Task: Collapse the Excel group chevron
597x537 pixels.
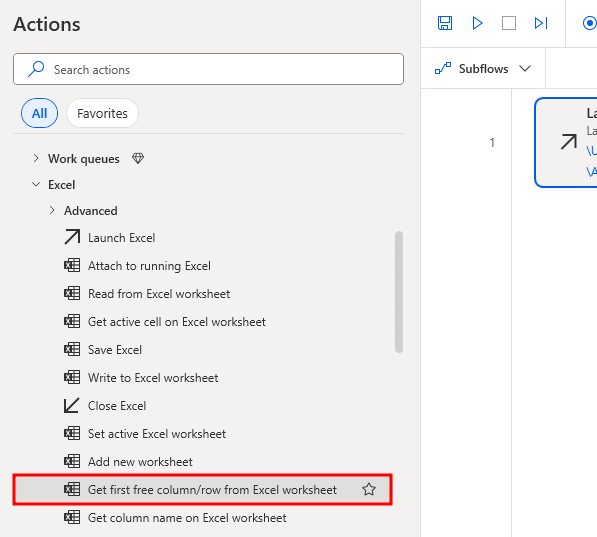Action: (x=36, y=185)
